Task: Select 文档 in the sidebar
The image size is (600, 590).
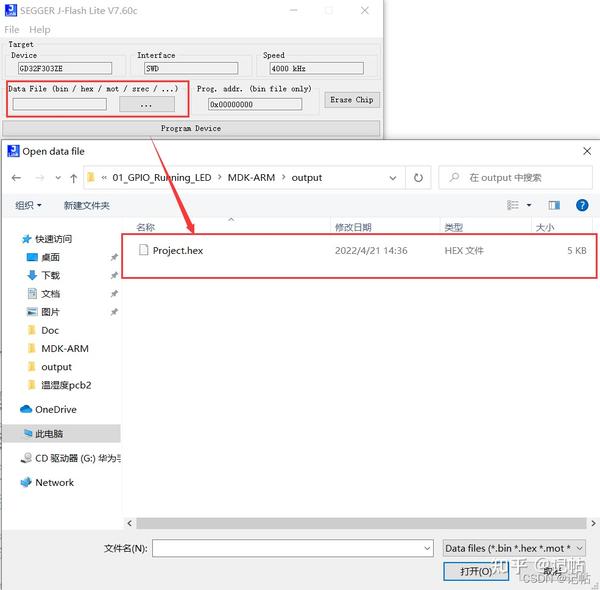Action: tap(43, 293)
